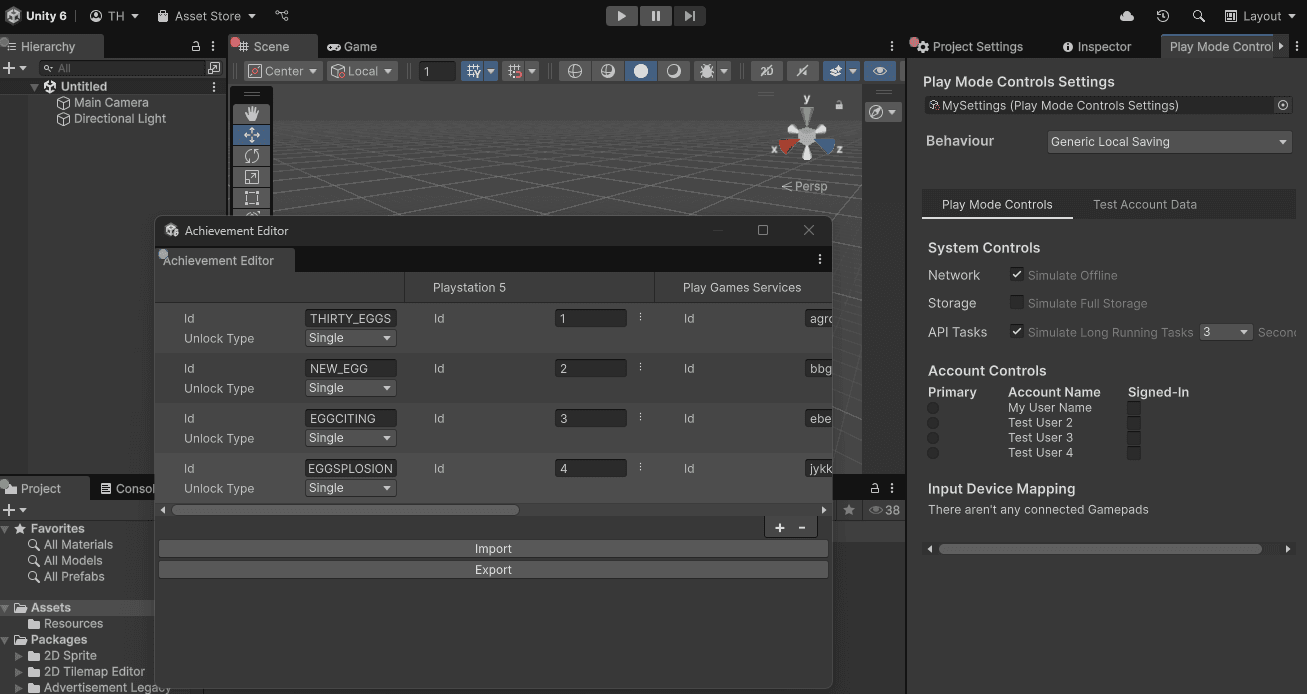The width and height of the screenshot is (1307, 694).
Task: Select the Rotate tool
Action: click(x=251, y=156)
